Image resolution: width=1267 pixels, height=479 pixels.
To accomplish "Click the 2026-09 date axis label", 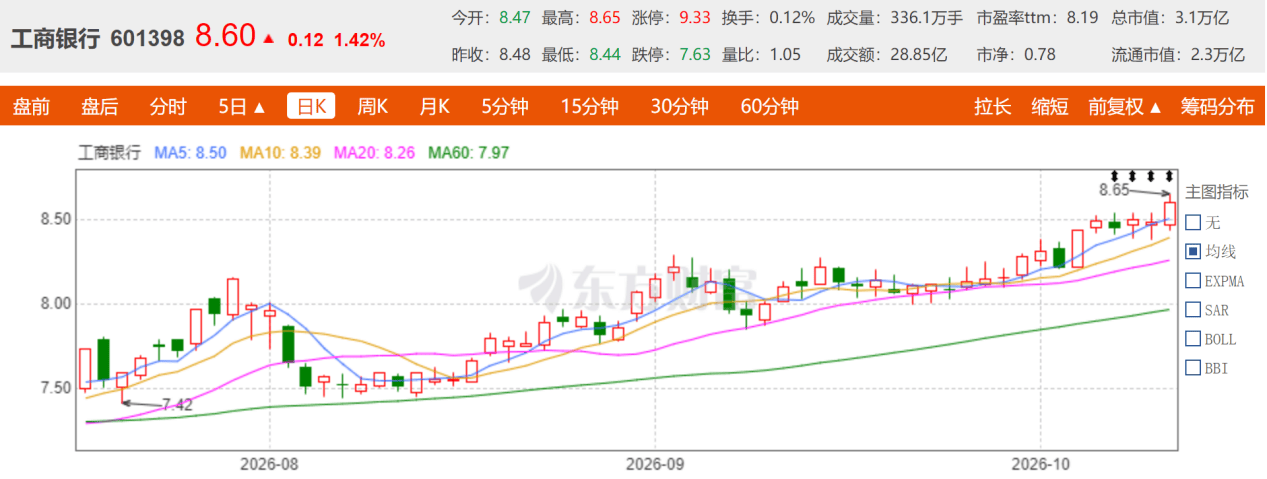I will 654,464.
